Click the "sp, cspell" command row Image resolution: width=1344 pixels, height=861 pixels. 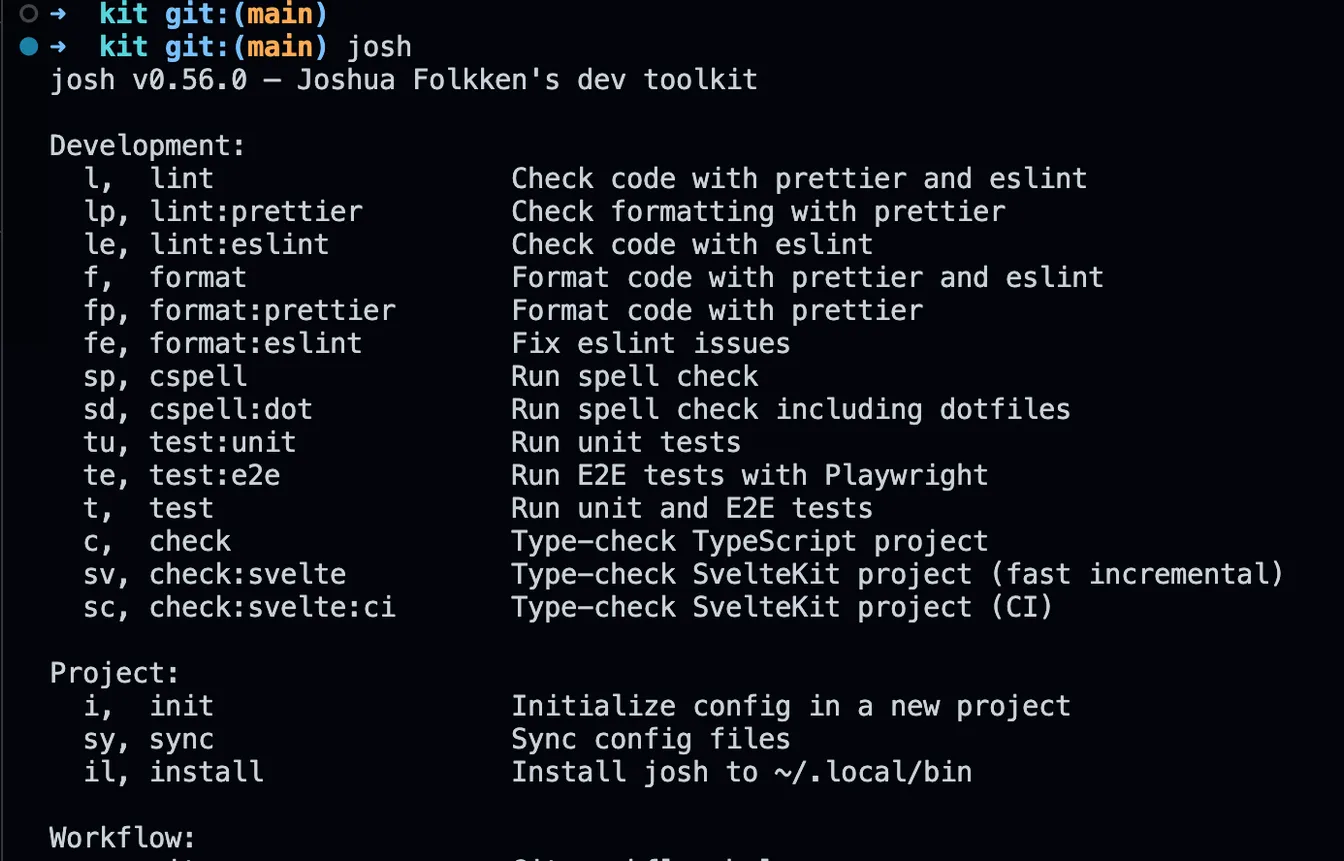(x=421, y=377)
